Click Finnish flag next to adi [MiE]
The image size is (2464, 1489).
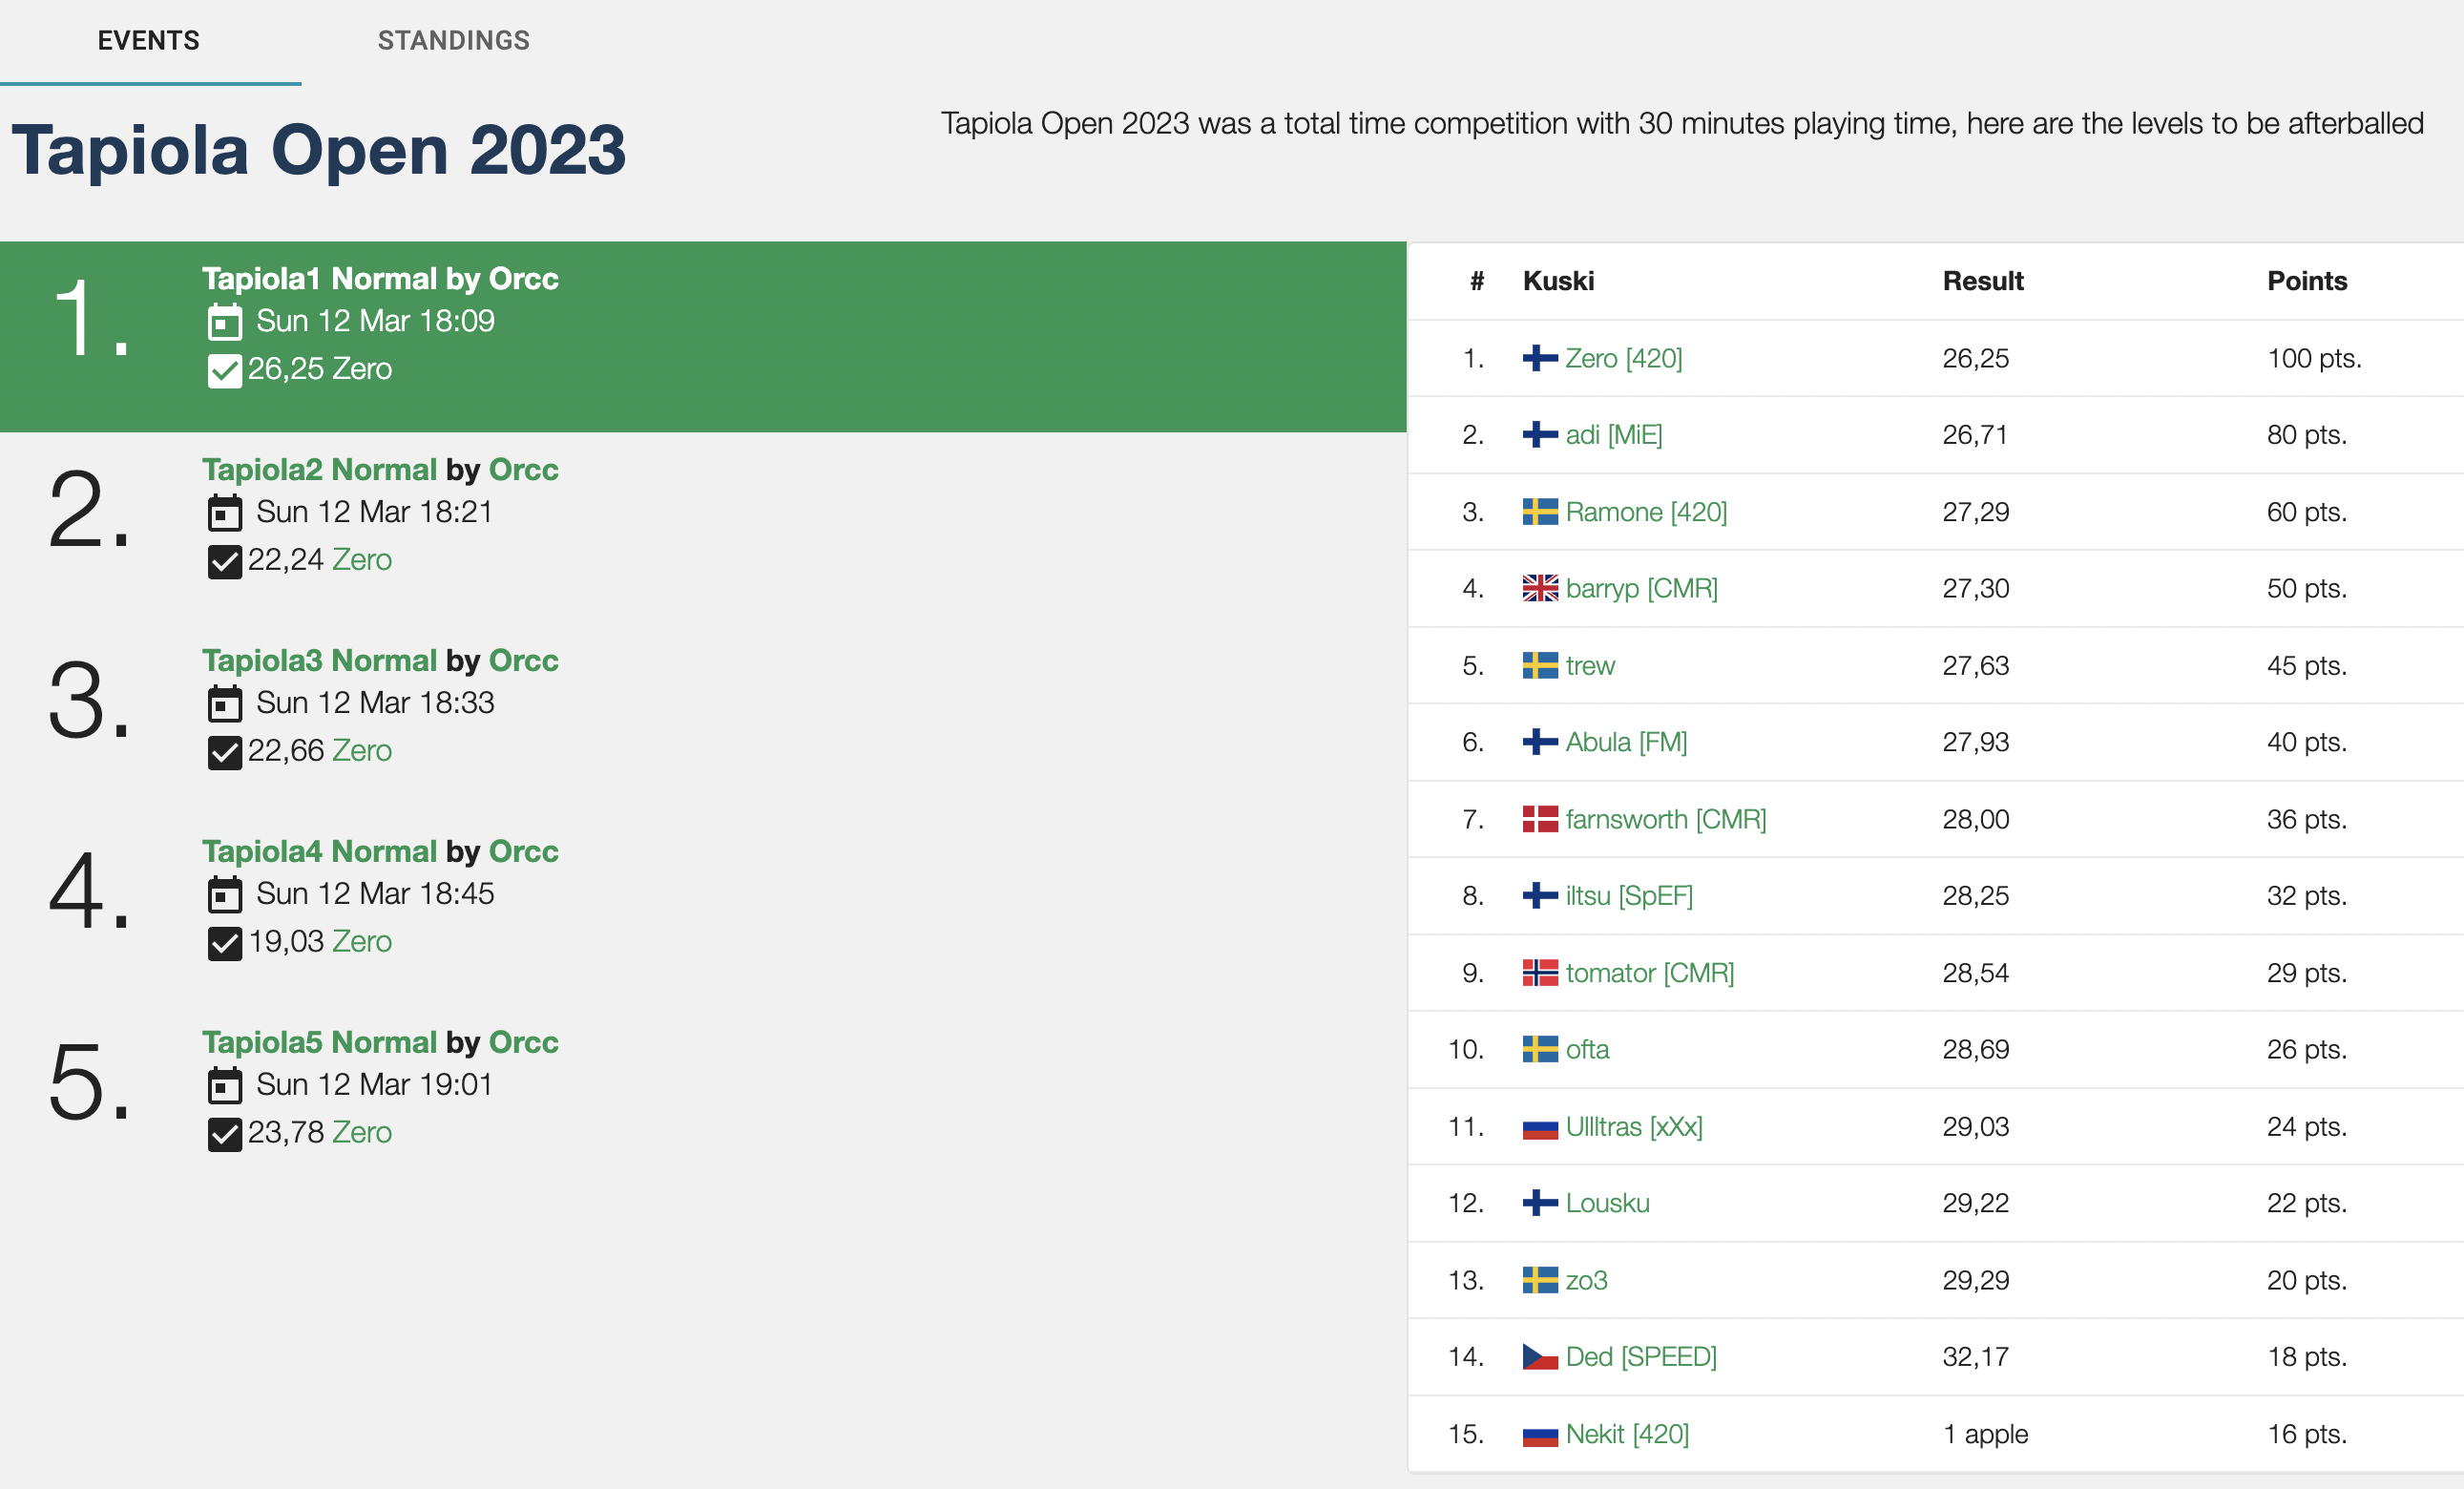pos(1540,435)
